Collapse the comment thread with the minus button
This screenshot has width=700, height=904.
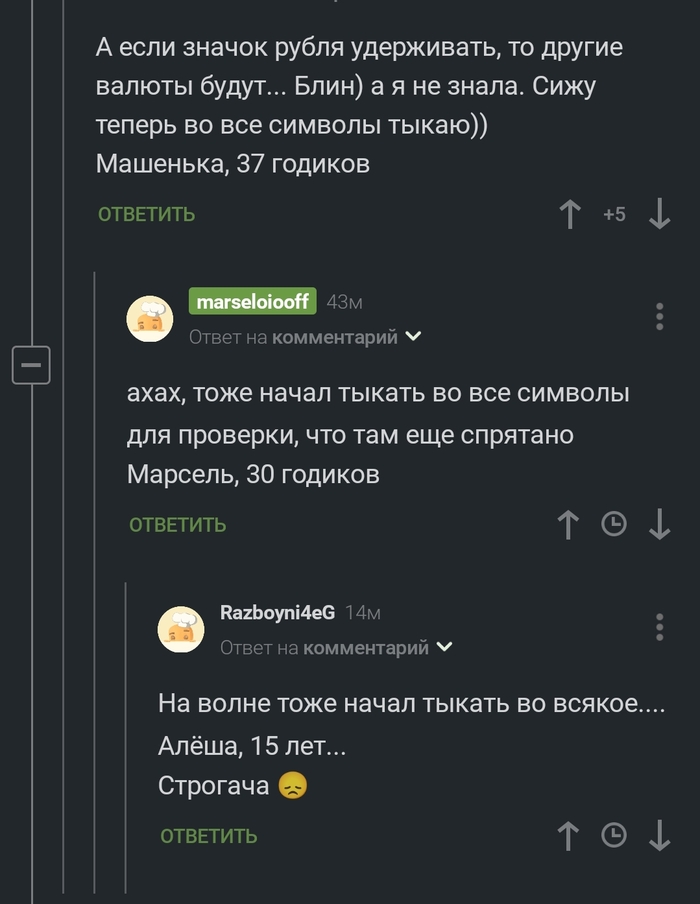33,365
